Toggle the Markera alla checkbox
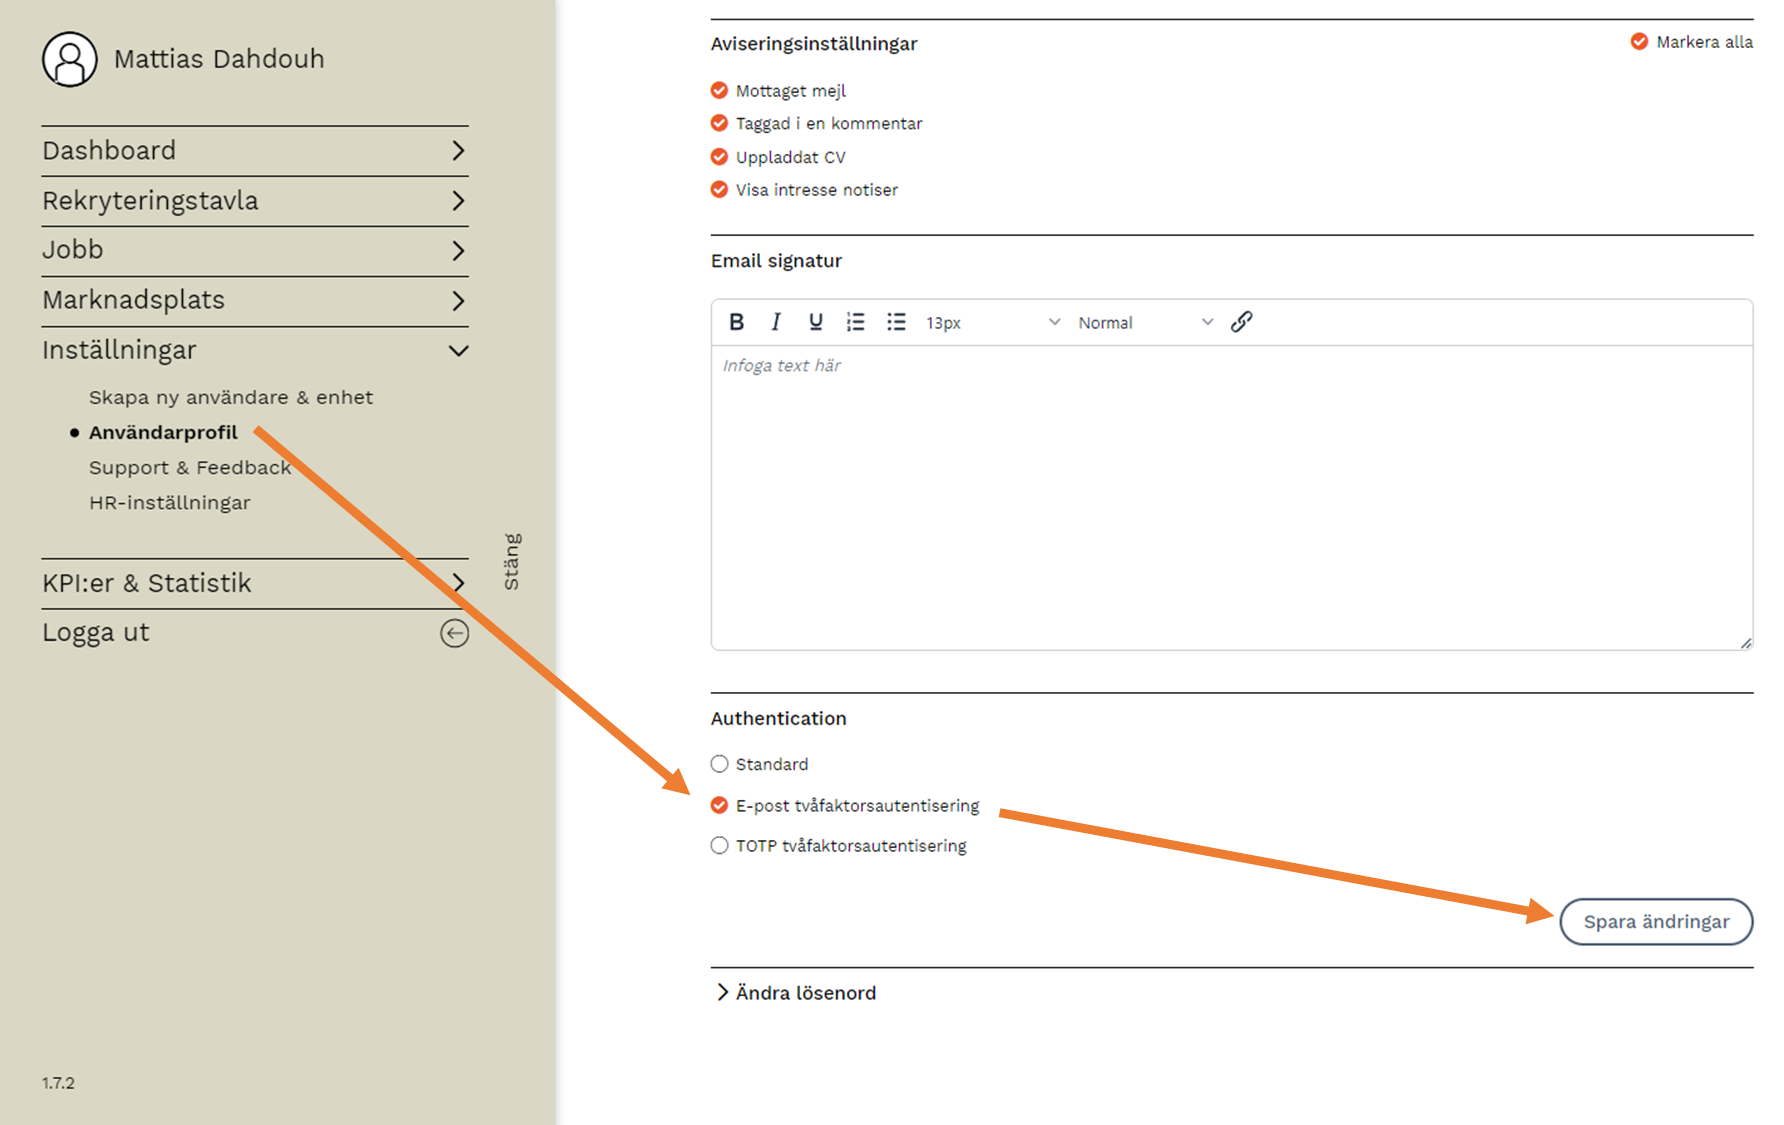Viewport: 1784px width, 1125px height. tap(1639, 42)
